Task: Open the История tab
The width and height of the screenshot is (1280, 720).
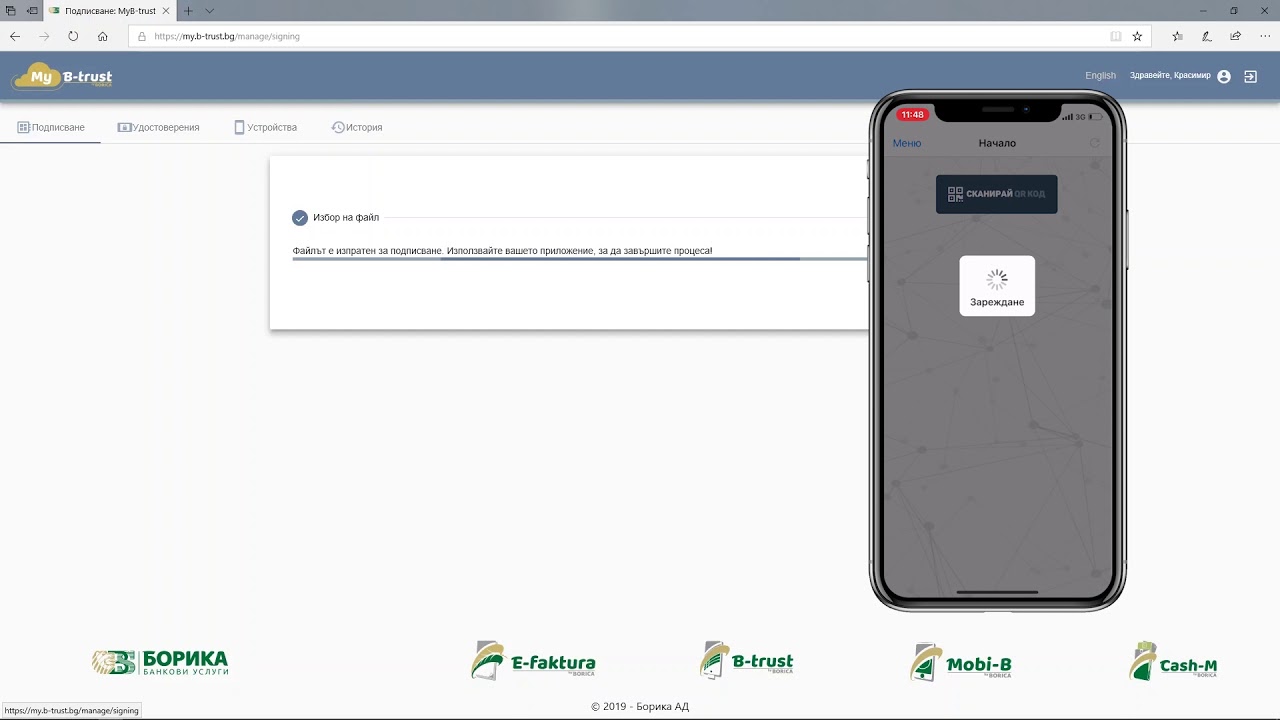Action: click(x=357, y=127)
